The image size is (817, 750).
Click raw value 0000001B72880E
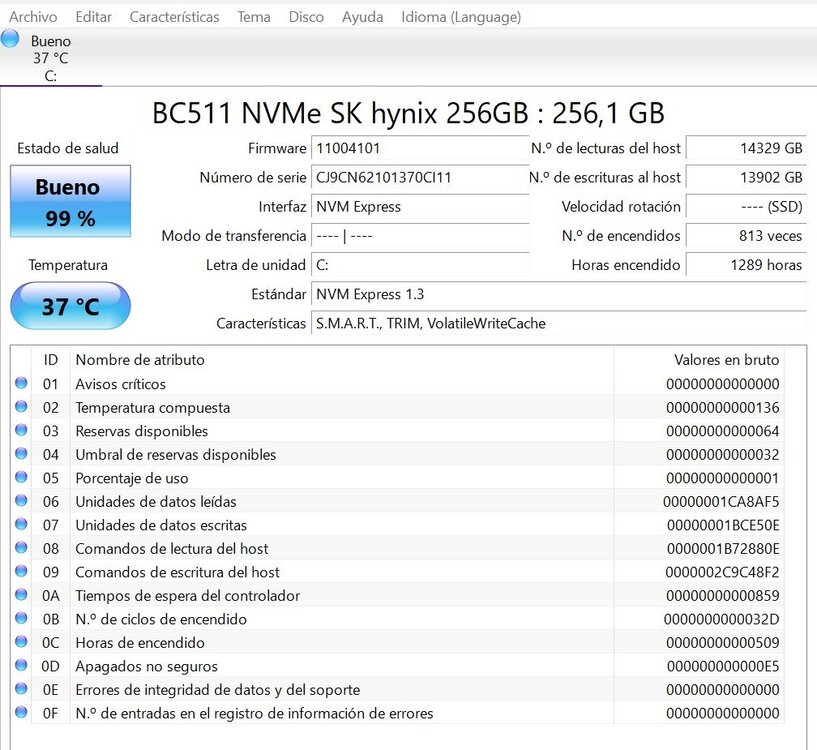(723, 549)
